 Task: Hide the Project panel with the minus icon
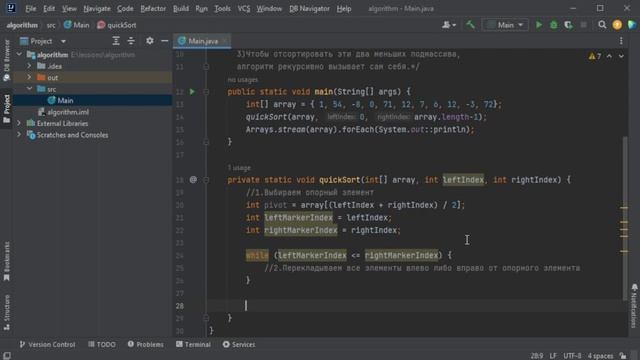point(164,41)
